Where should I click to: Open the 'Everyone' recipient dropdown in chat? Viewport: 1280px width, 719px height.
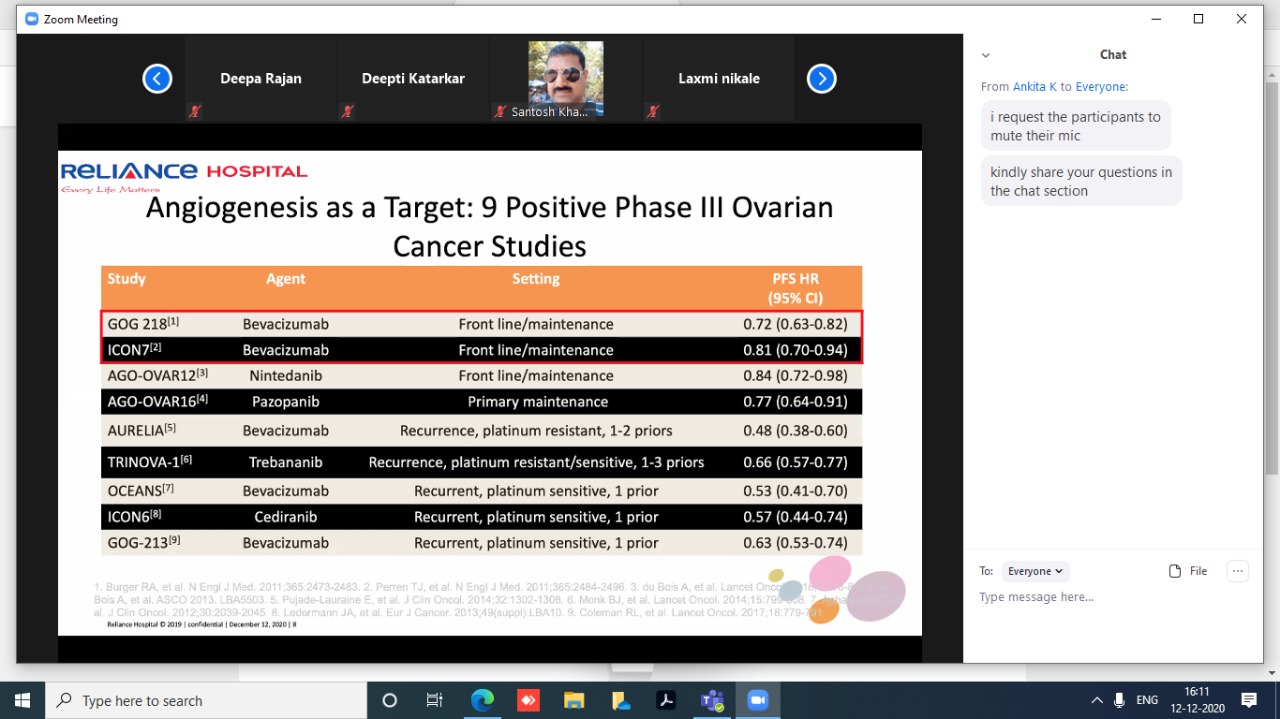click(x=1035, y=571)
